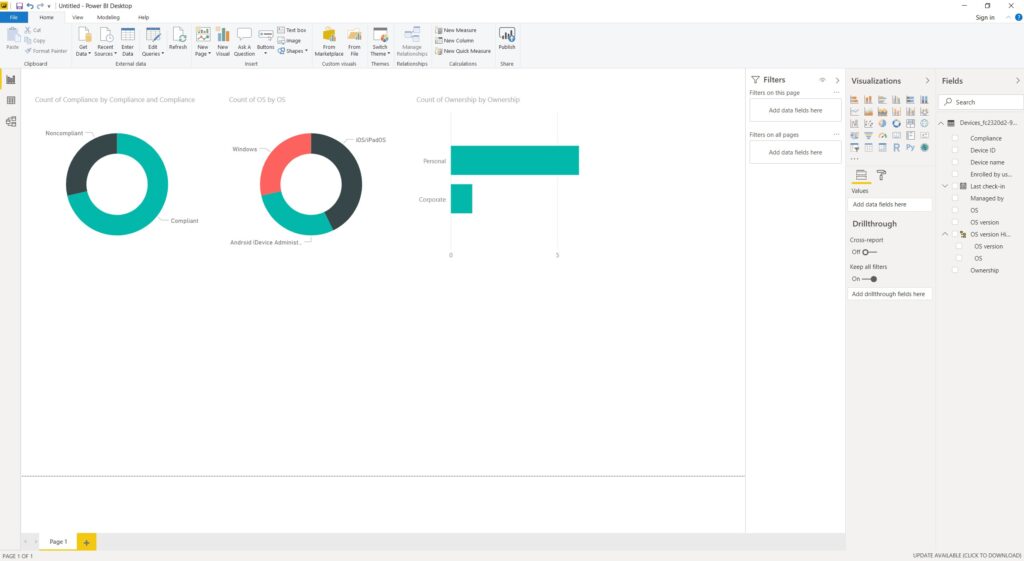This screenshot has height=561, width=1024.
Task: Click the Ask A Question icon
Action: (244, 39)
